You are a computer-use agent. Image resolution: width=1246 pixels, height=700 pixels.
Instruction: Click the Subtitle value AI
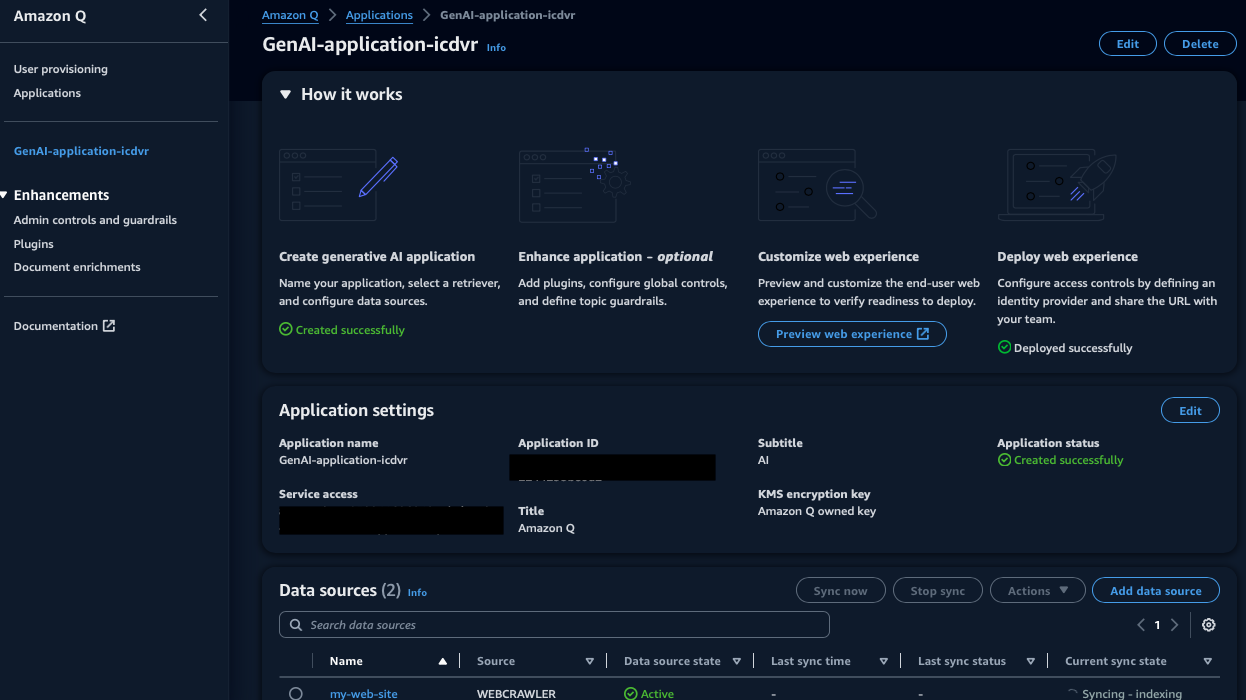(x=763, y=460)
